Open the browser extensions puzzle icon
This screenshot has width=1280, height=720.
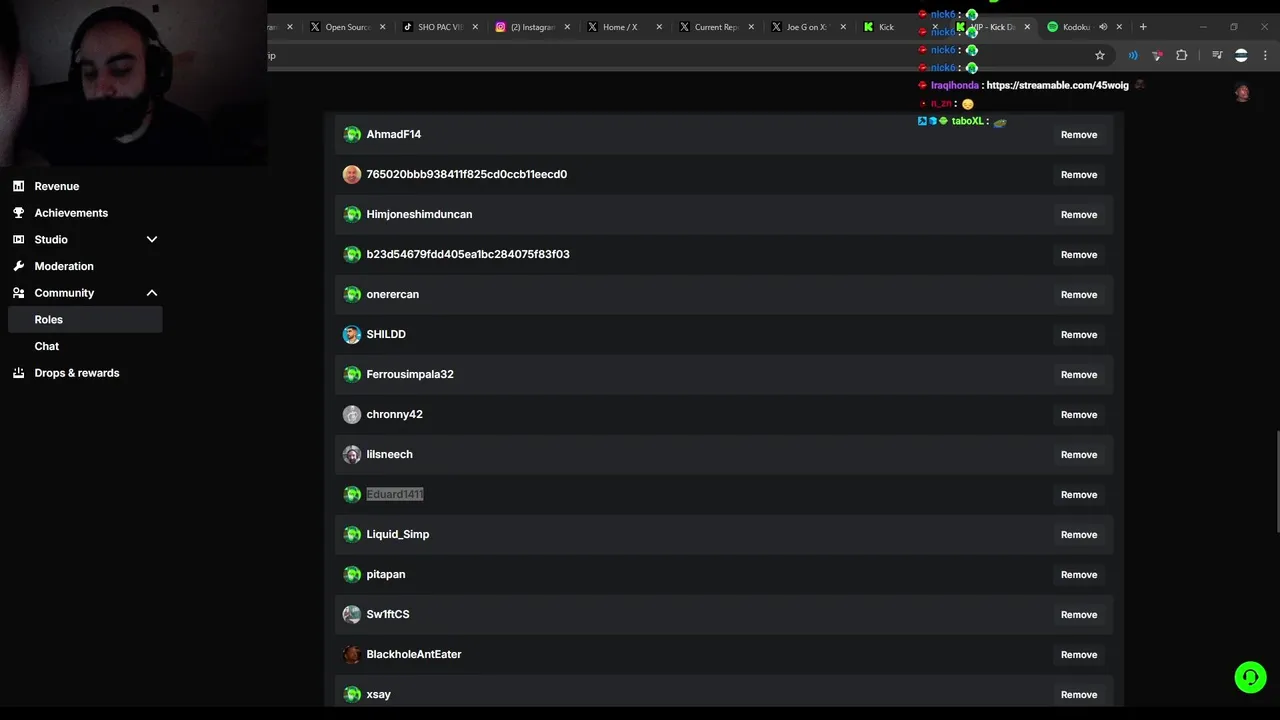(x=1181, y=56)
